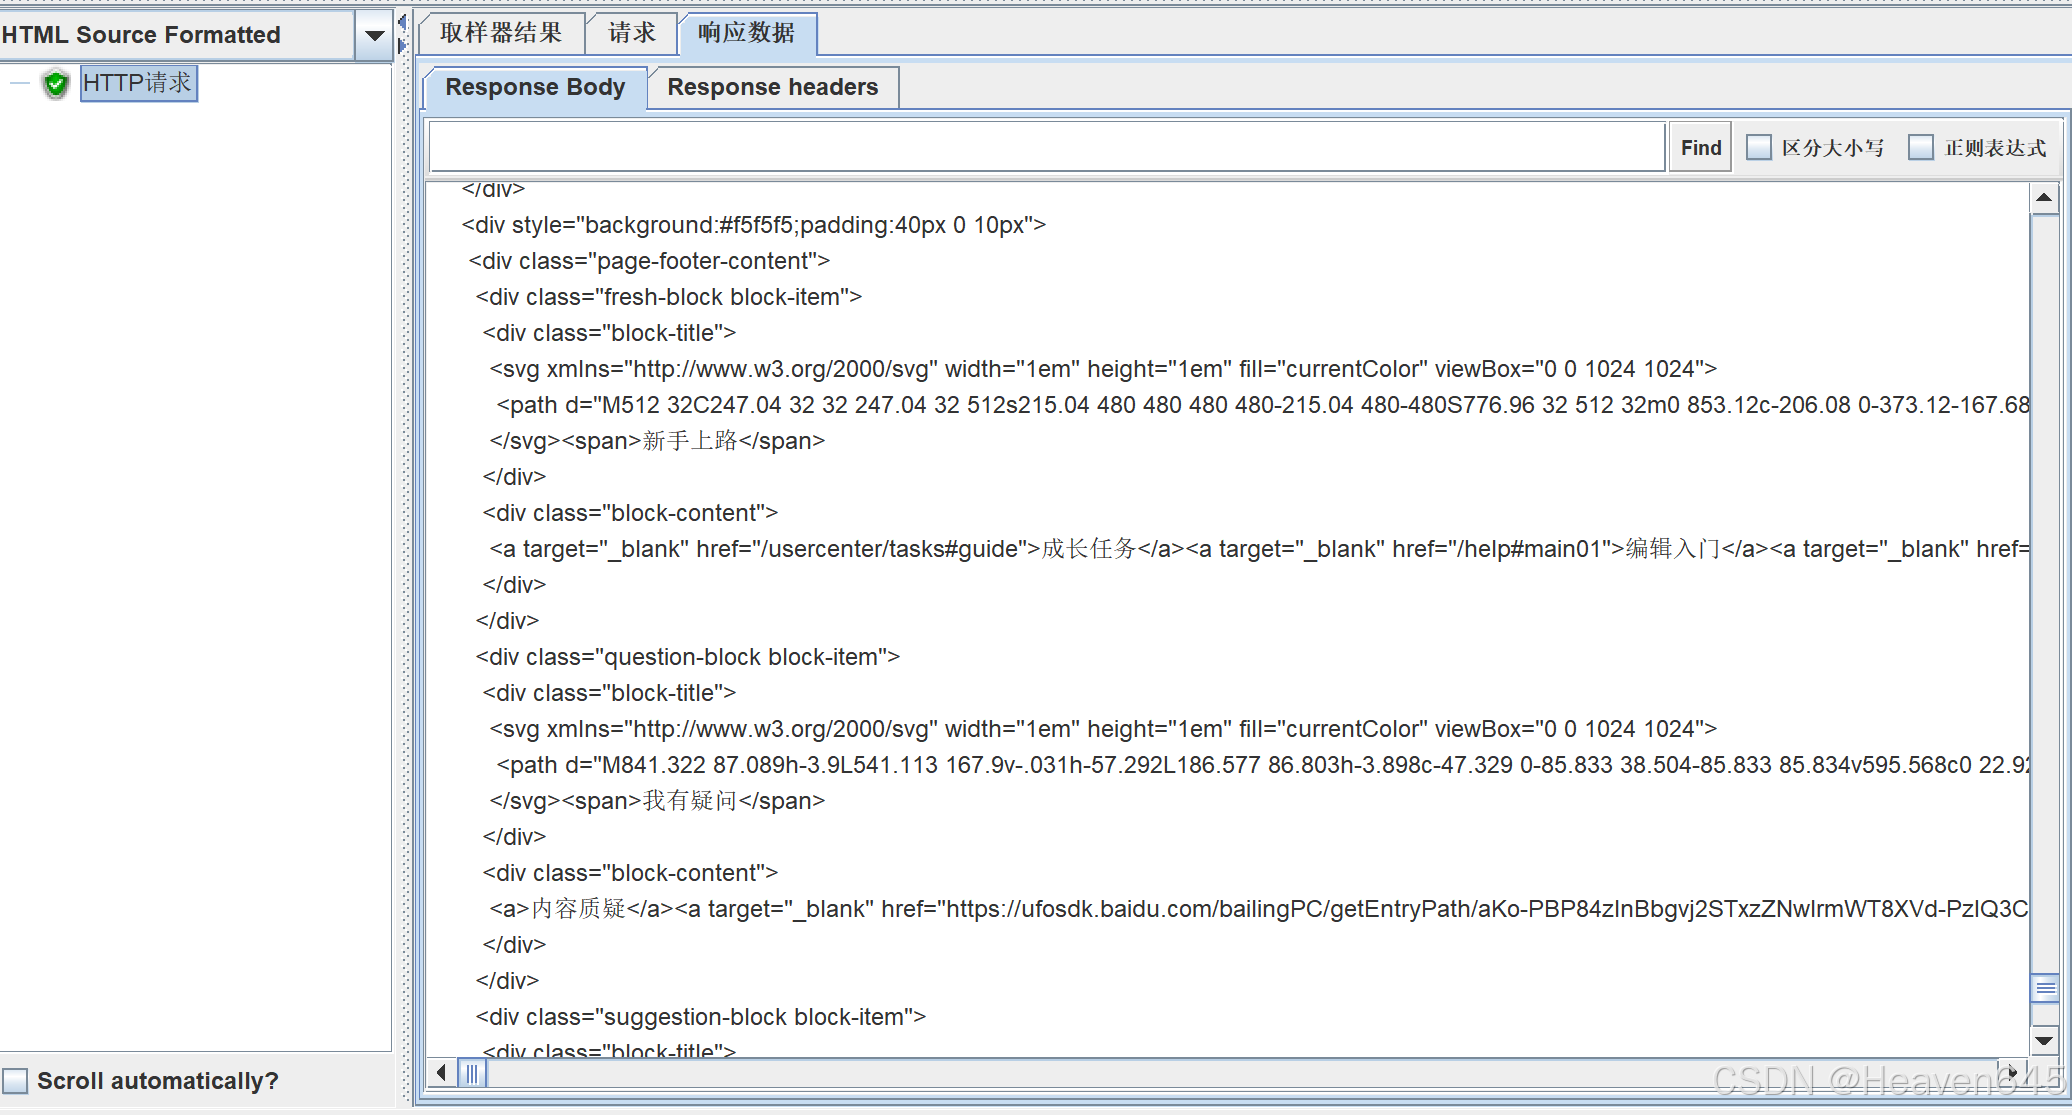This screenshot has height=1115, width=2072.
Task: Select the HTTP请求 tree item
Action: 138,83
